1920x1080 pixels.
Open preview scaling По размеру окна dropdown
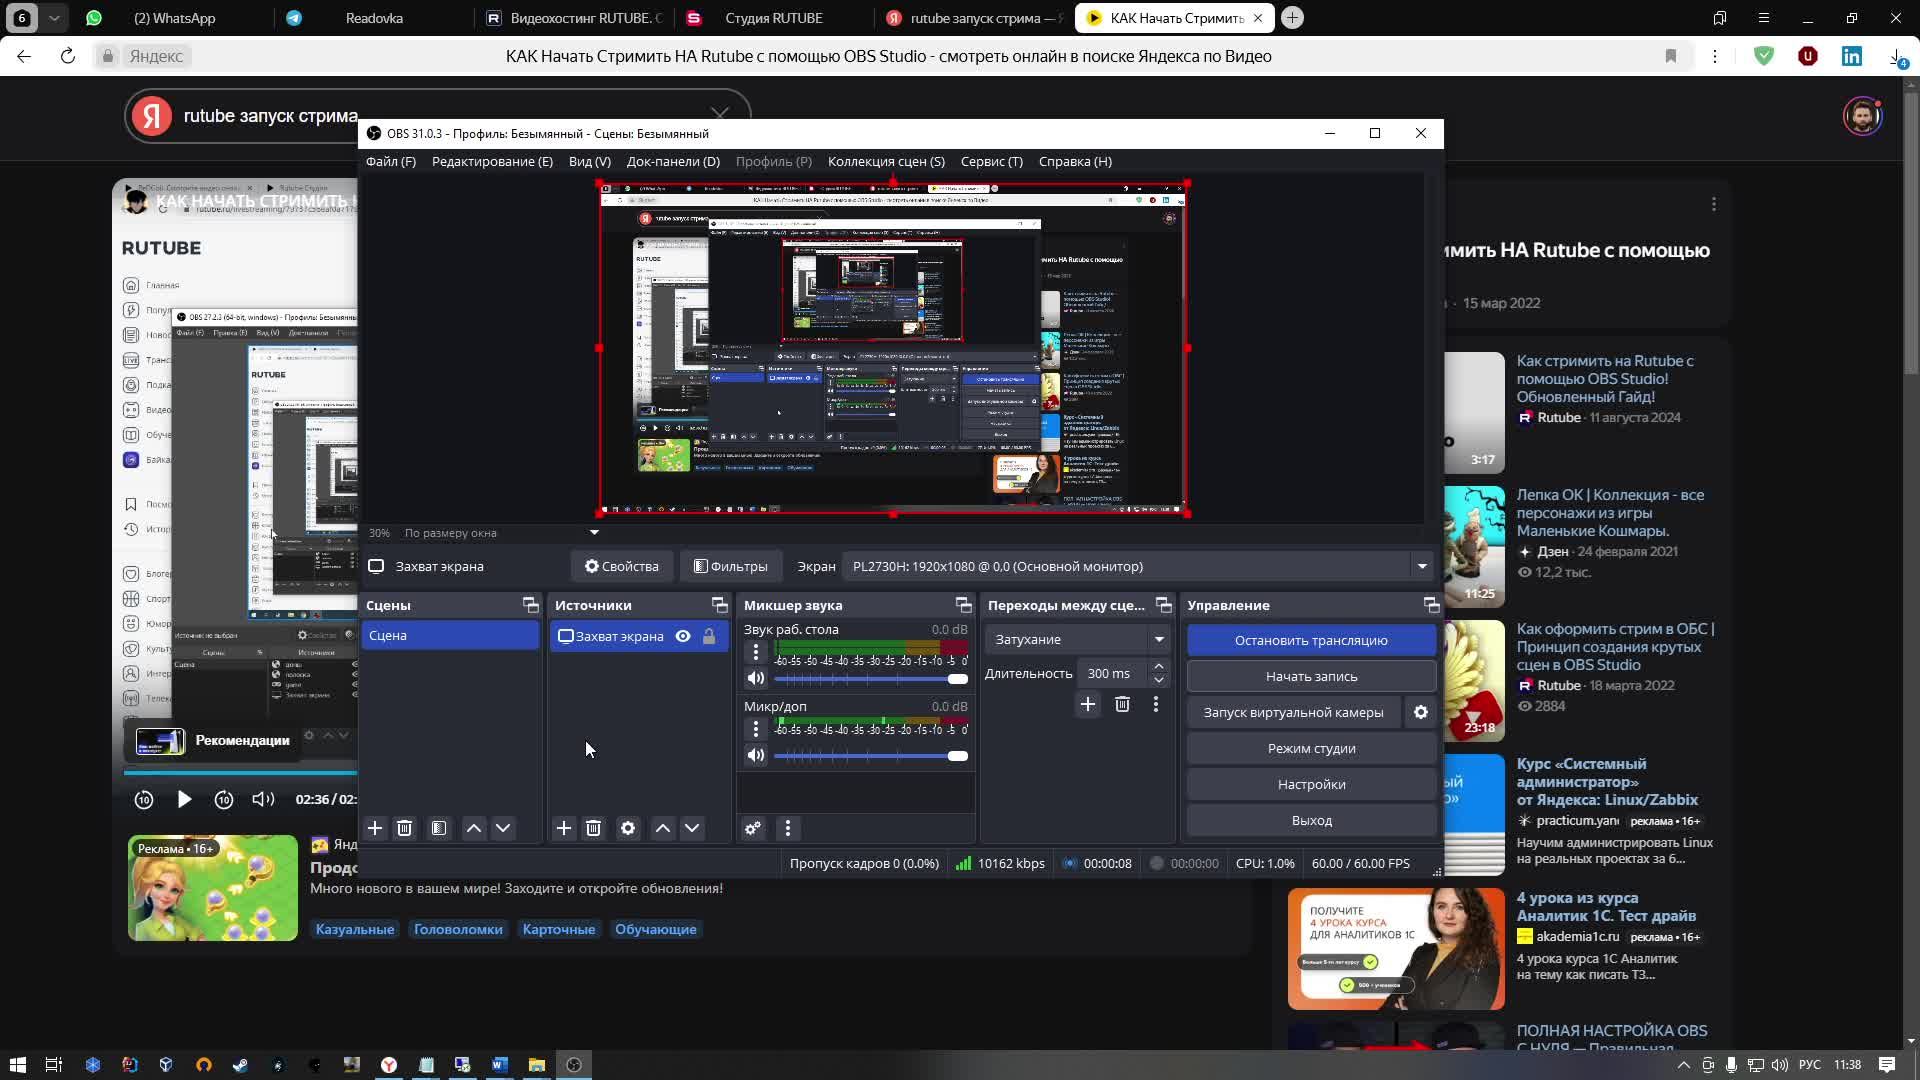click(500, 533)
